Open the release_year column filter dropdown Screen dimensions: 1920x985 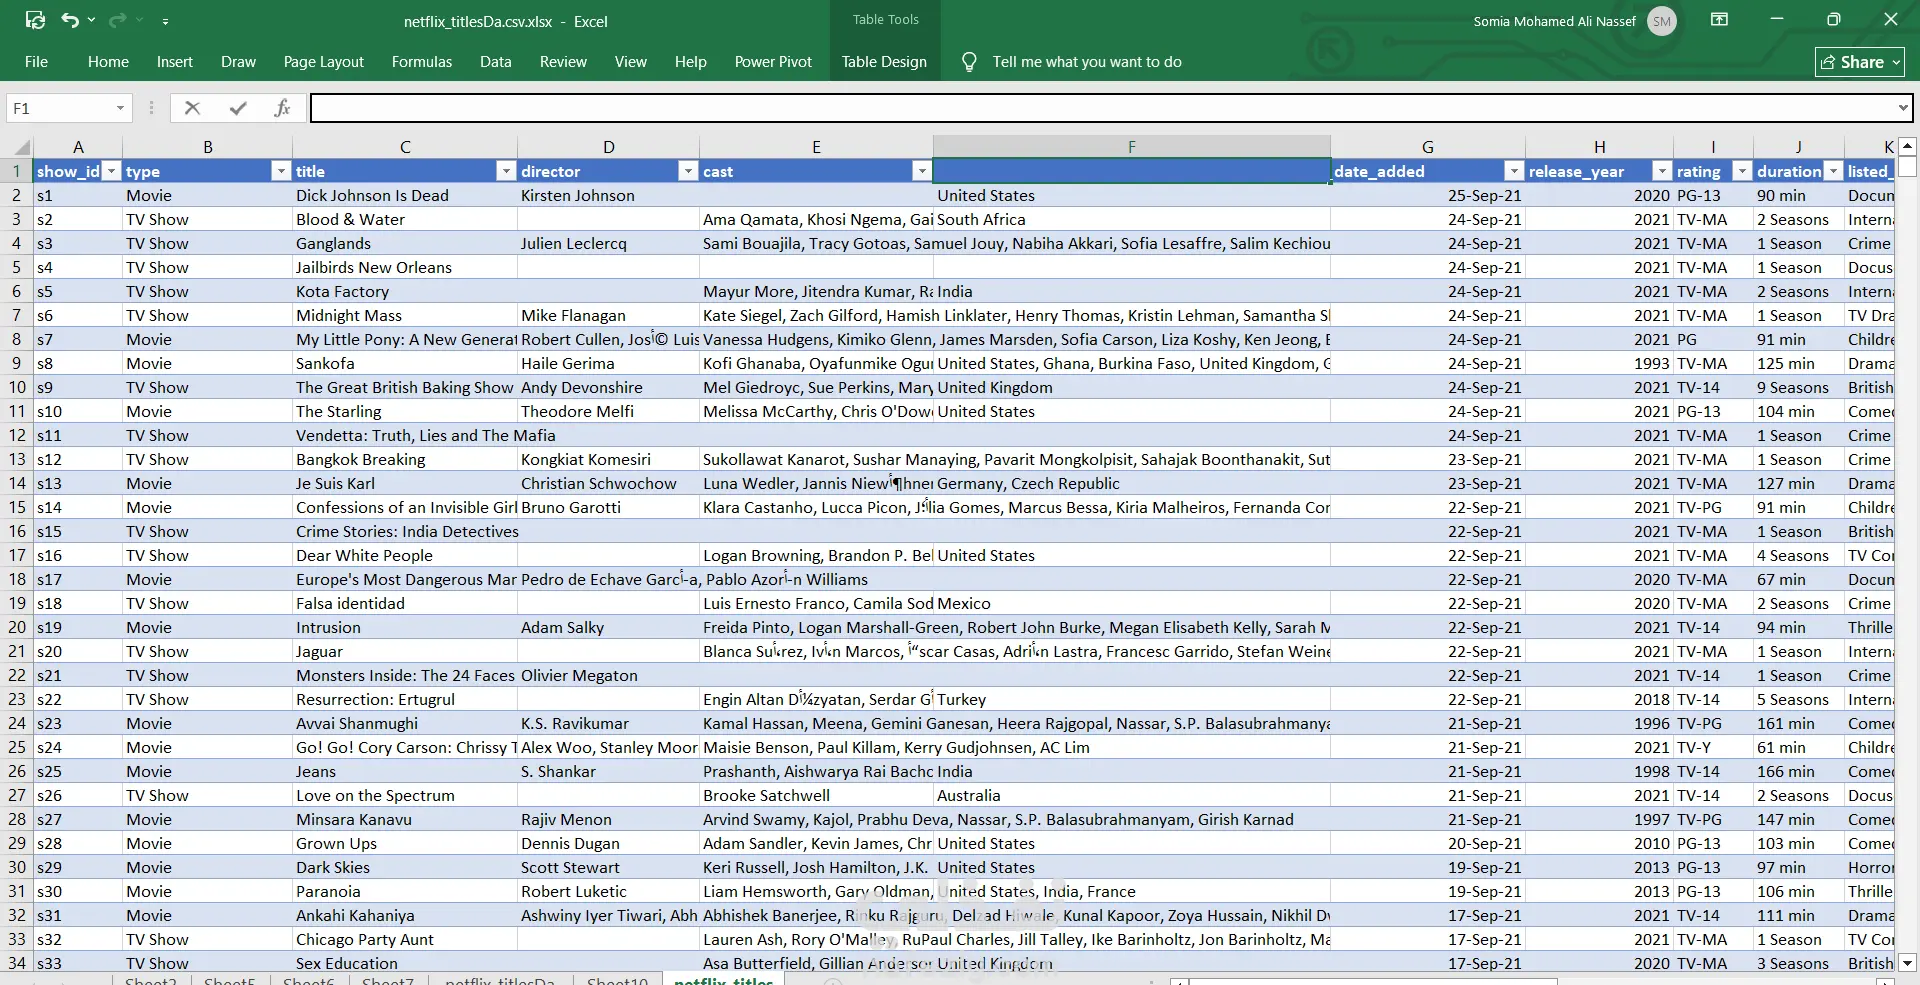[x=1662, y=172]
